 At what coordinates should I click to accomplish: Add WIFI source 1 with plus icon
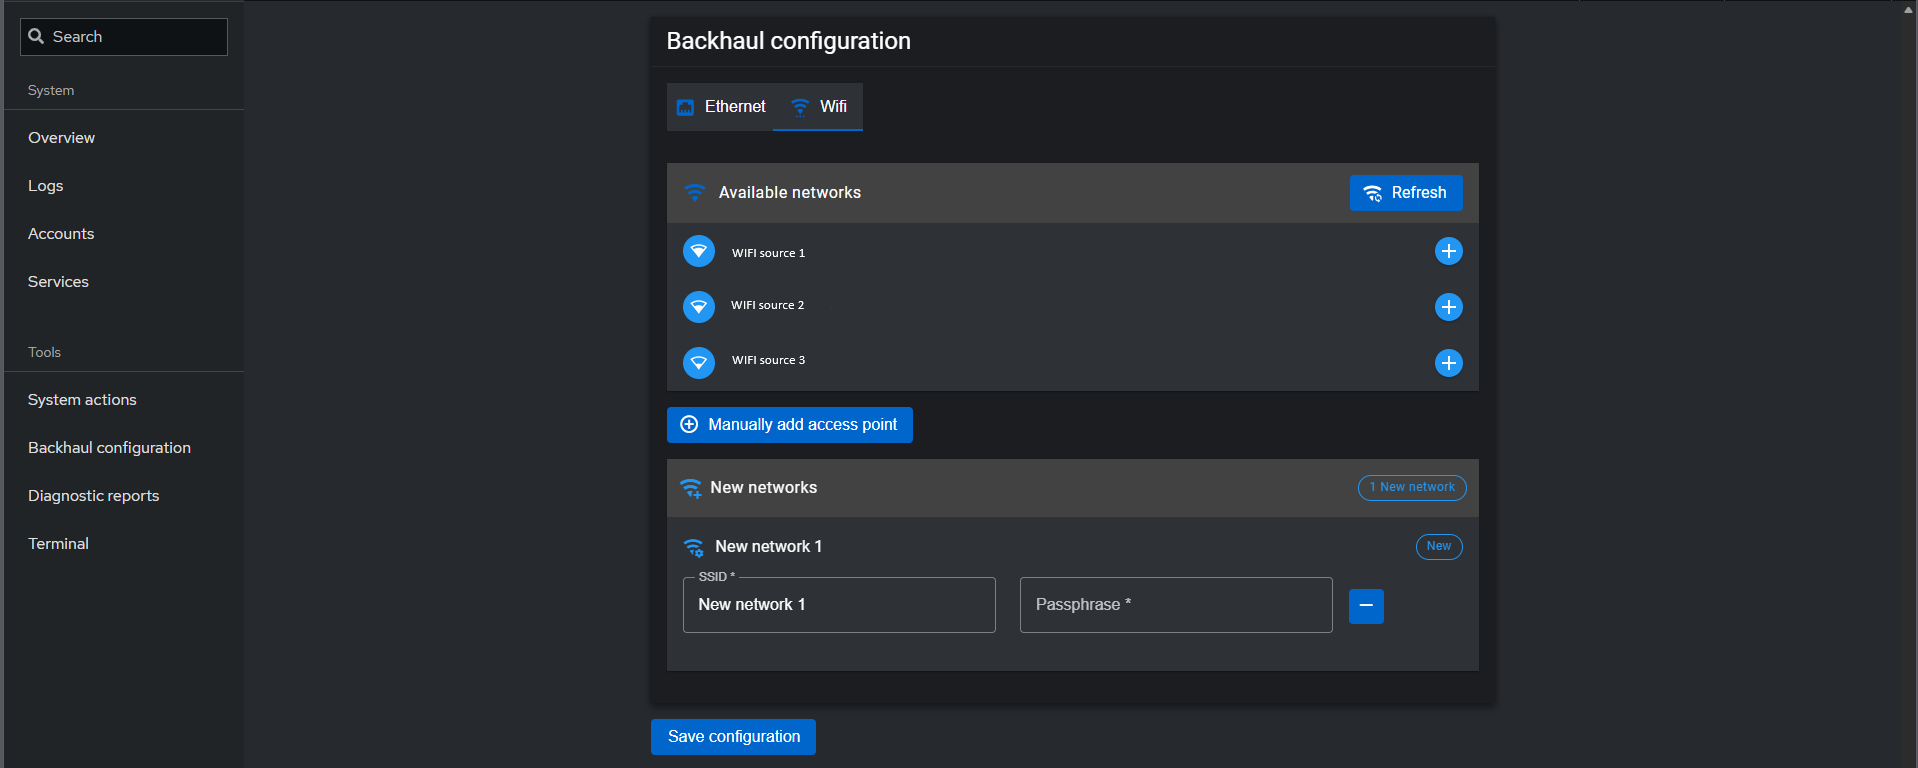pos(1449,251)
